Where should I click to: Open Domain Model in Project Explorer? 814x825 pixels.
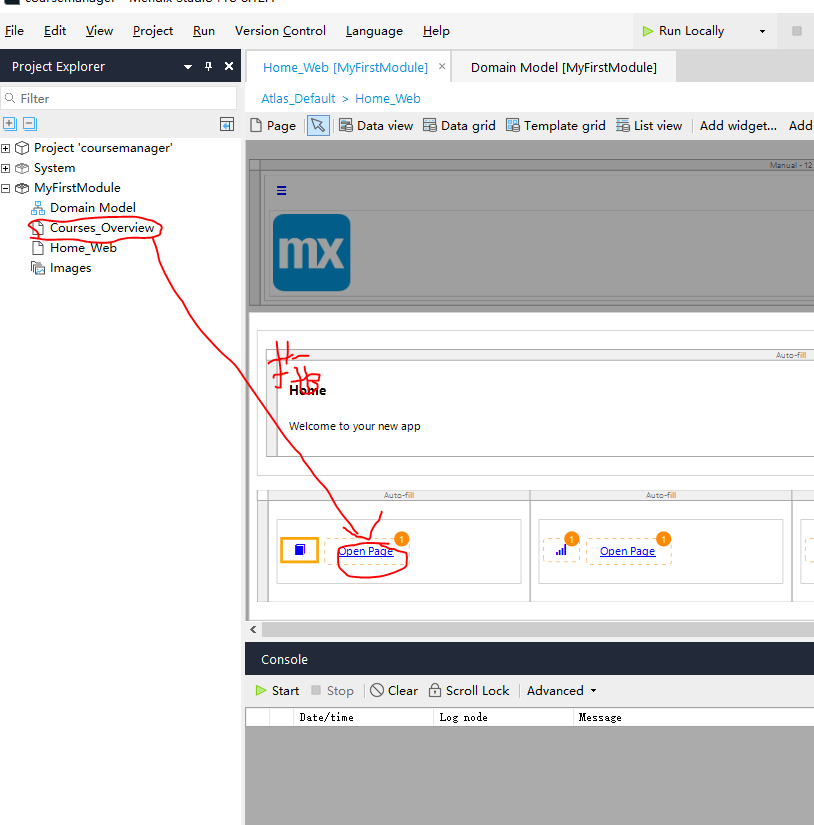coord(93,208)
